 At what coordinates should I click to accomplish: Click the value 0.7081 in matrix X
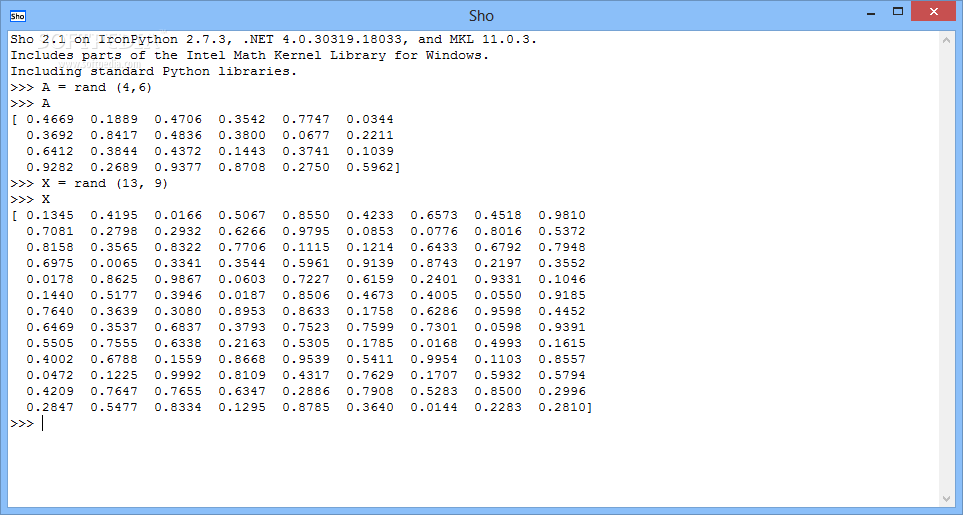pos(50,231)
